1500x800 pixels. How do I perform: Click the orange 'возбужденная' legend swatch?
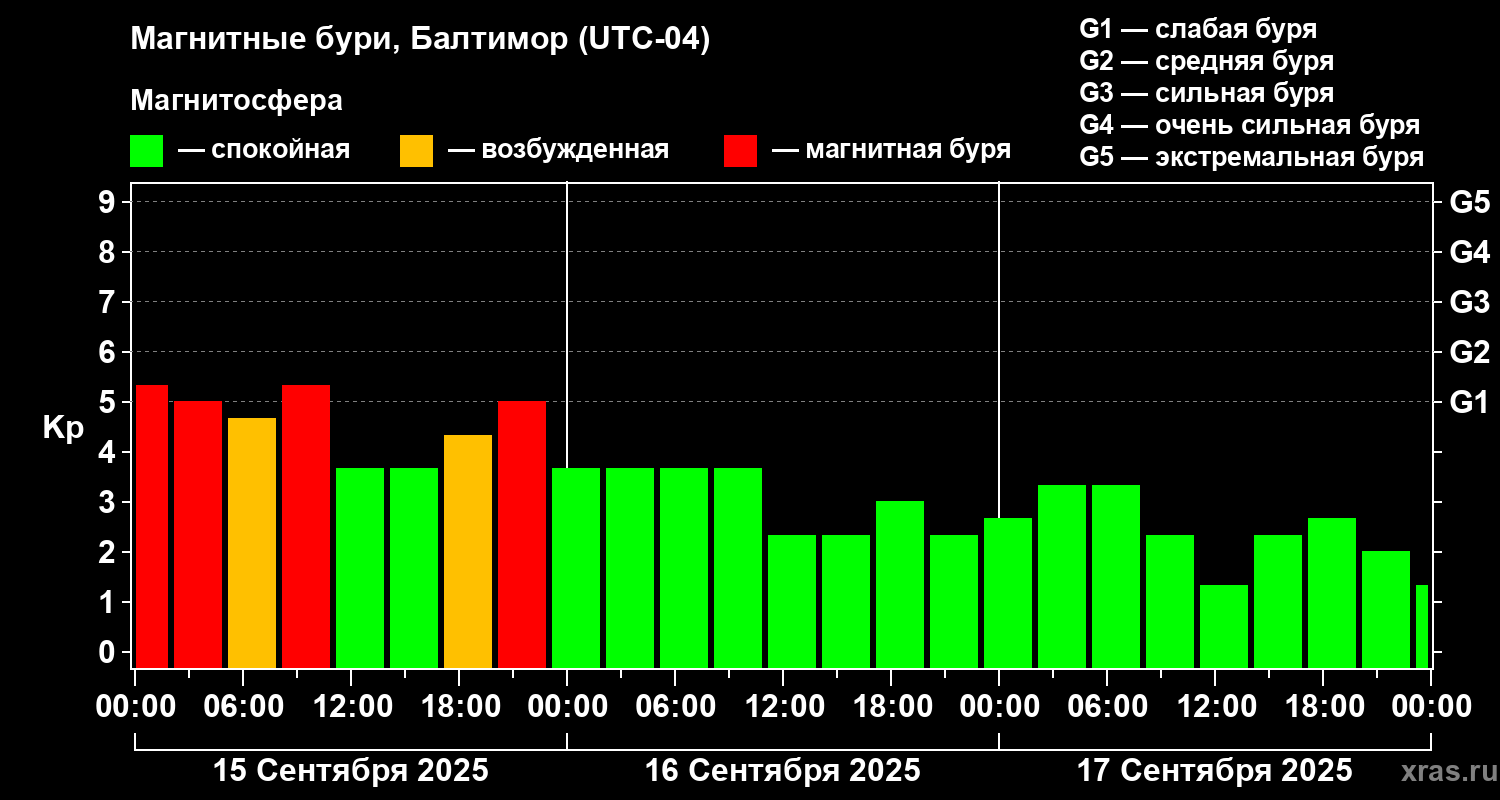pyautogui.click(x=416, y=151)
